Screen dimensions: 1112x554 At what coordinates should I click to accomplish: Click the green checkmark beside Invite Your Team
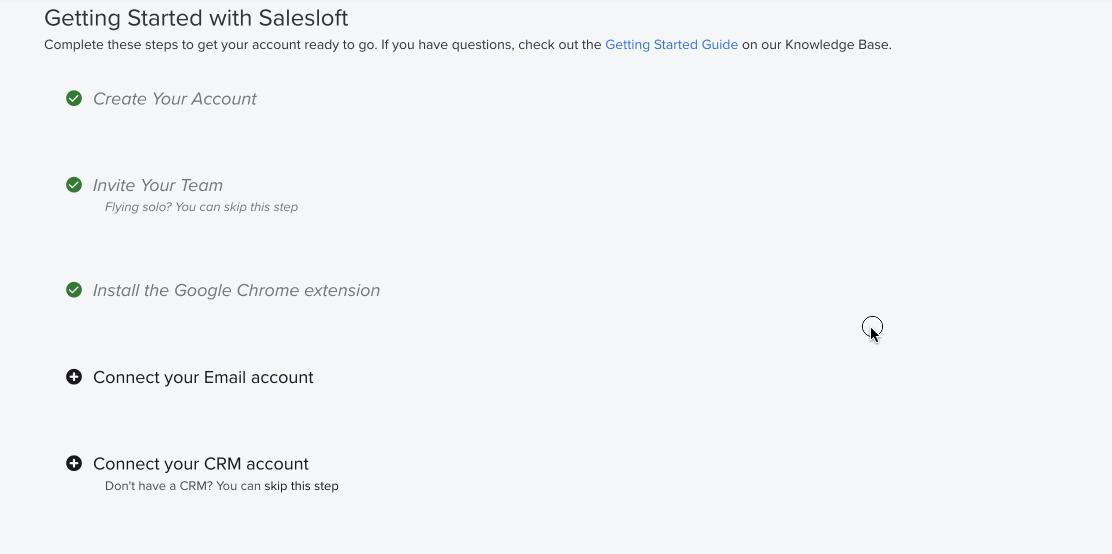74,185
